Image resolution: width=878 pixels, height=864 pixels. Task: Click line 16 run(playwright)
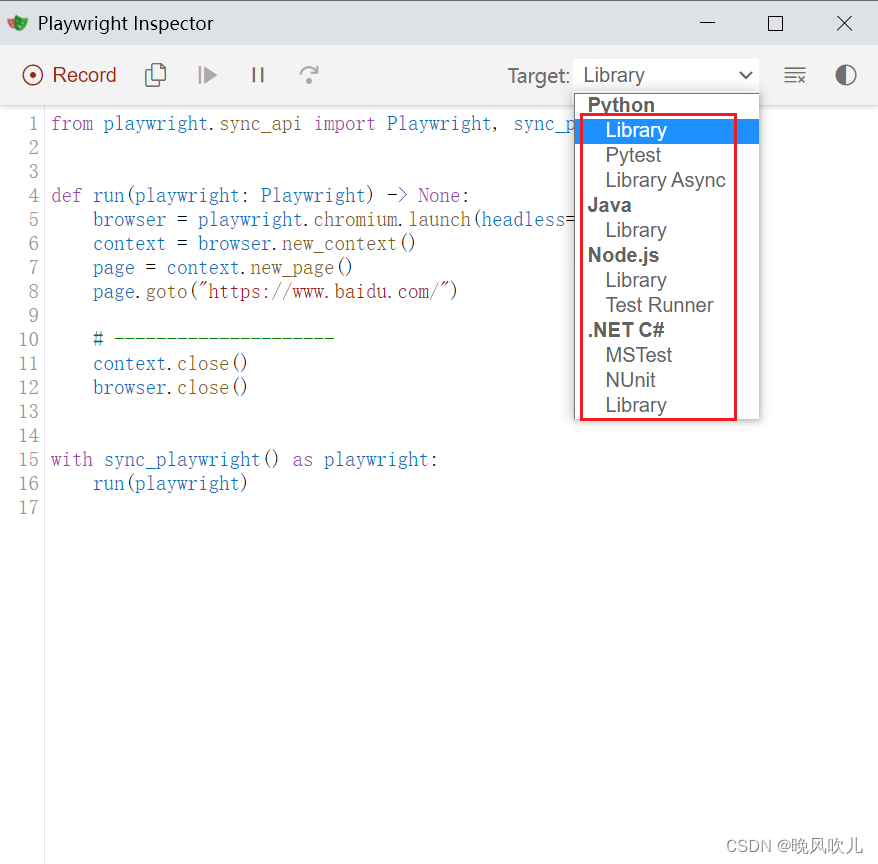[x=170, y=483]
